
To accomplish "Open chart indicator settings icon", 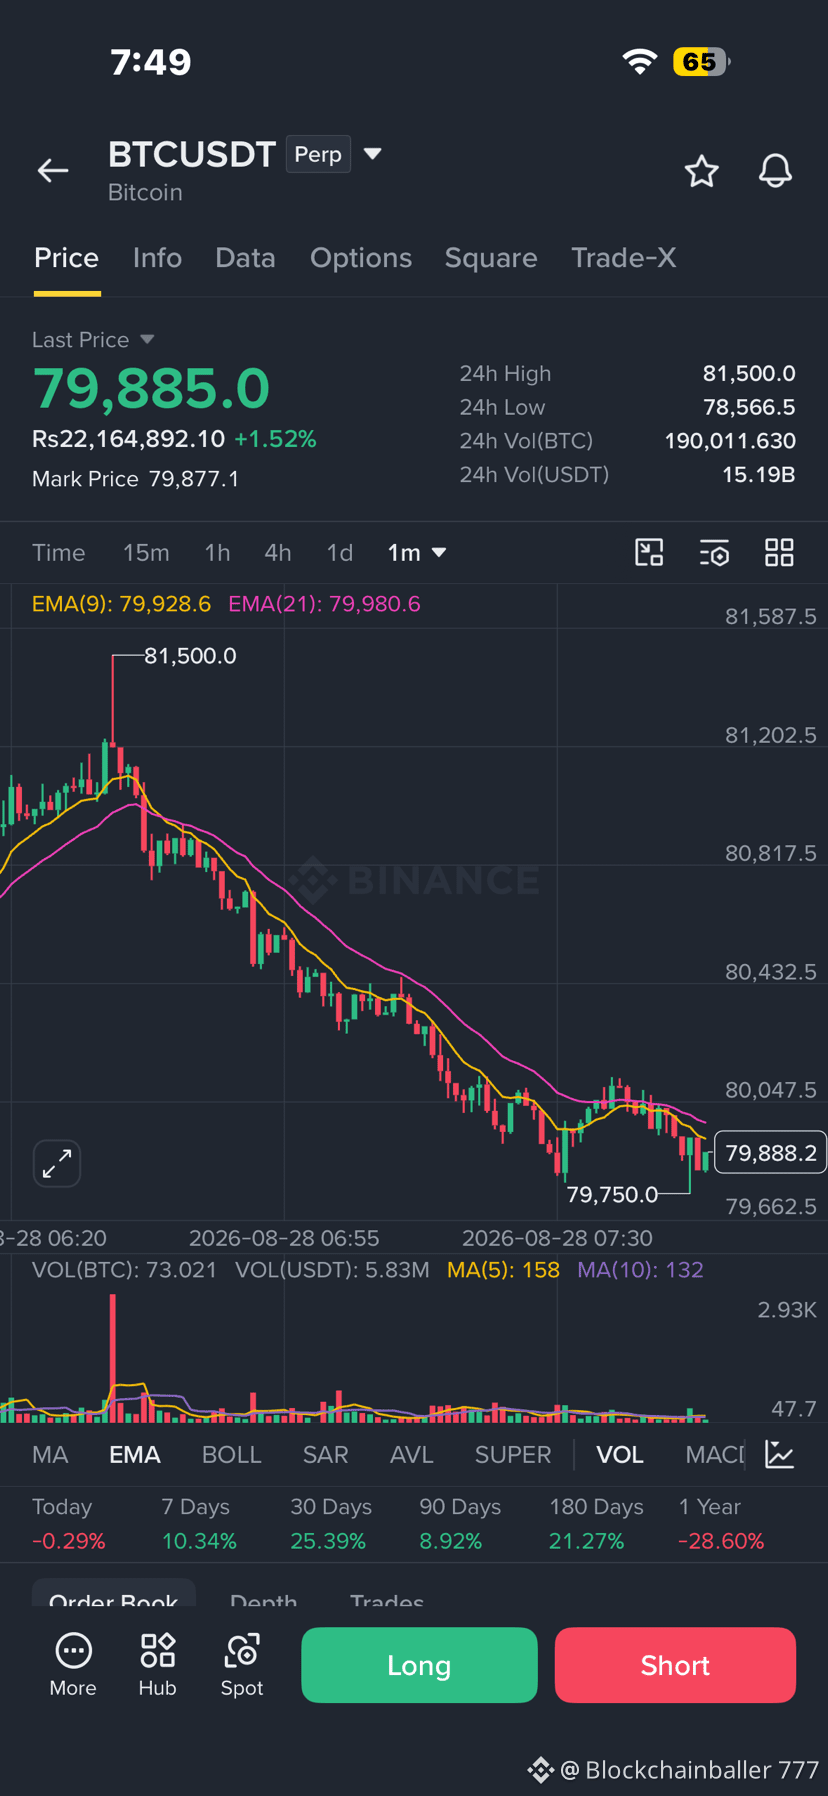I will [714, 553].
